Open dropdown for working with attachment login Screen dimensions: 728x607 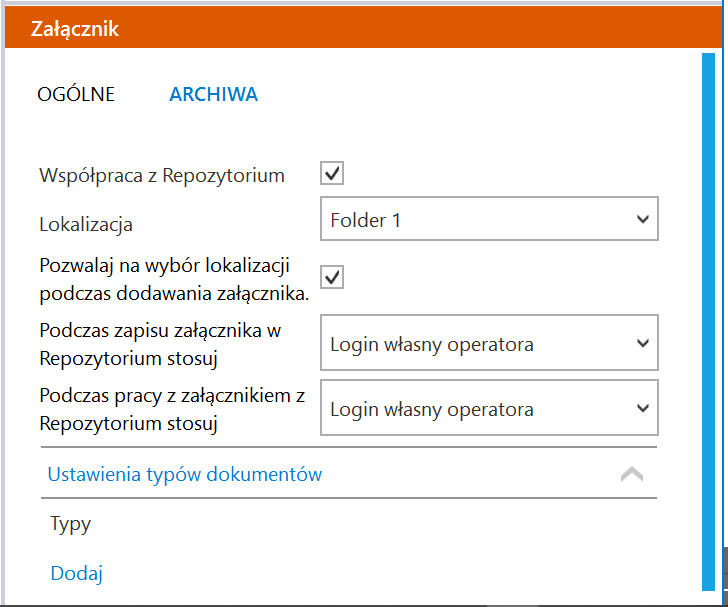489,408
